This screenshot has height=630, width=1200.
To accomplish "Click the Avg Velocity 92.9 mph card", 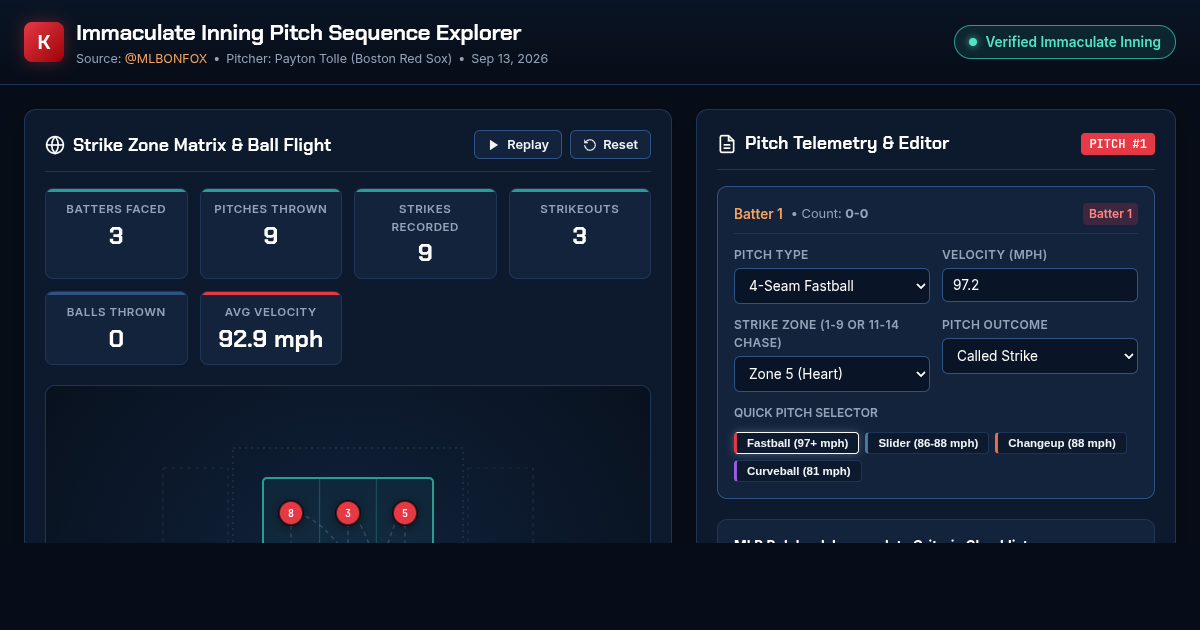I will [271, 328].
